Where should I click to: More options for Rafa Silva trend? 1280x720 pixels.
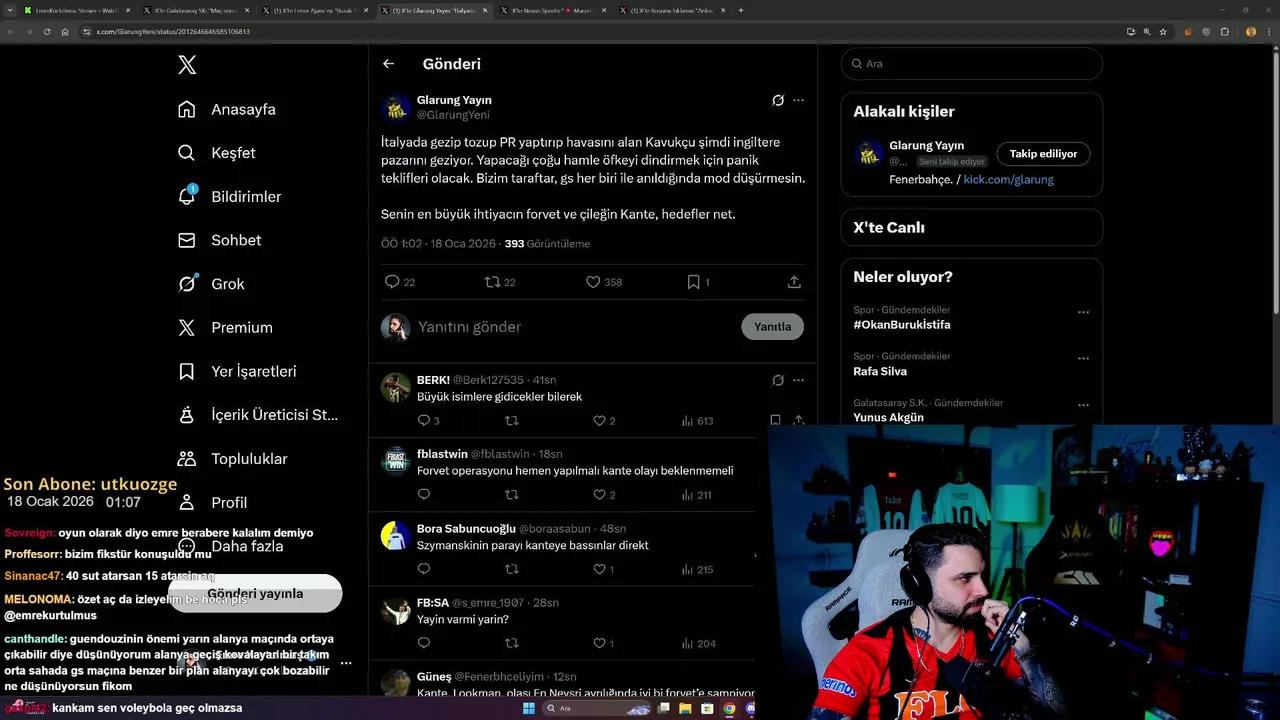1083,358
